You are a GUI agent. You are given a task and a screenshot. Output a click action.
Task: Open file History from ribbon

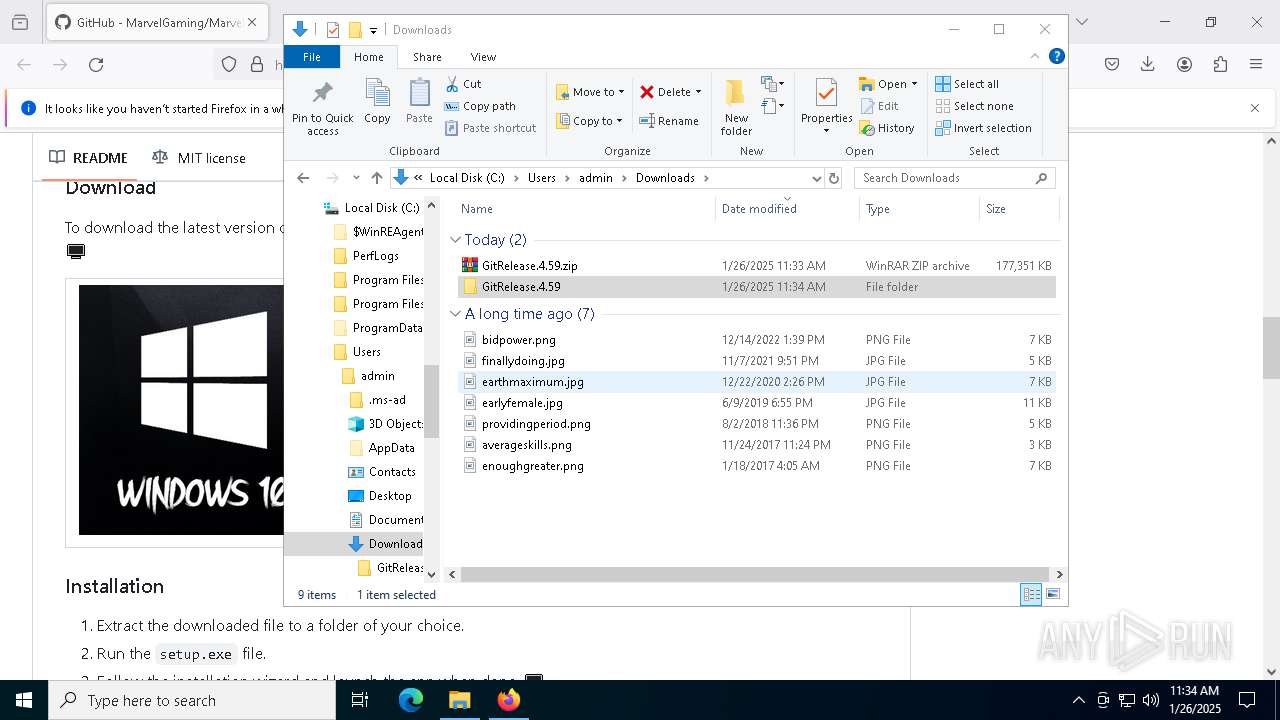tap(887, 128)
